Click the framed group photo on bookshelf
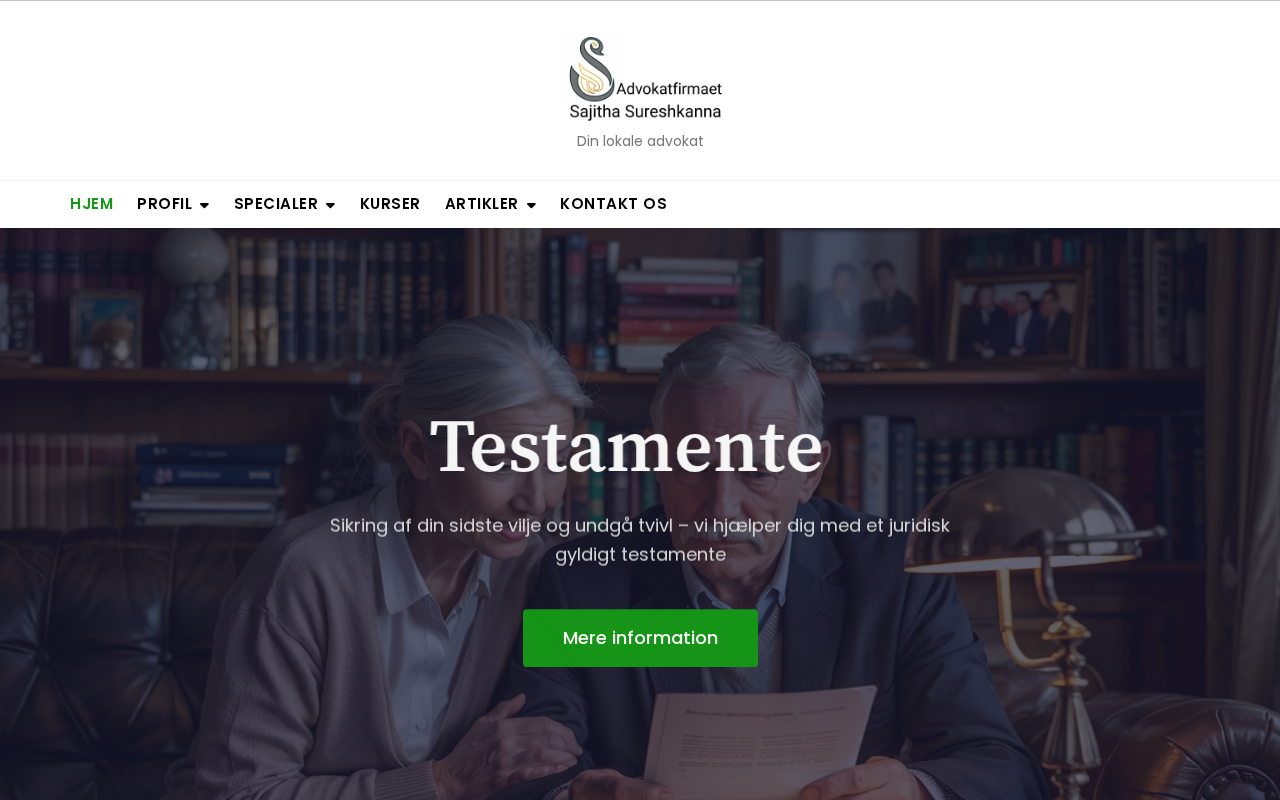The image size is (1280, 800). (1017, 317)
